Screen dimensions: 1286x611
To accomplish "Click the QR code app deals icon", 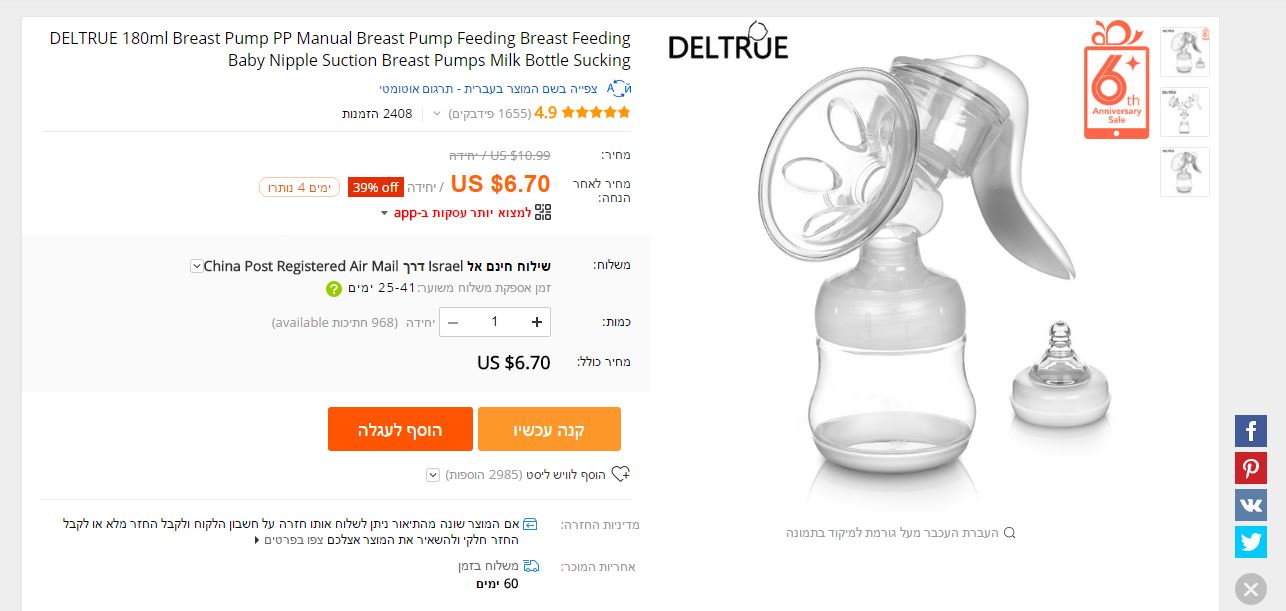I will coord(543,212).
